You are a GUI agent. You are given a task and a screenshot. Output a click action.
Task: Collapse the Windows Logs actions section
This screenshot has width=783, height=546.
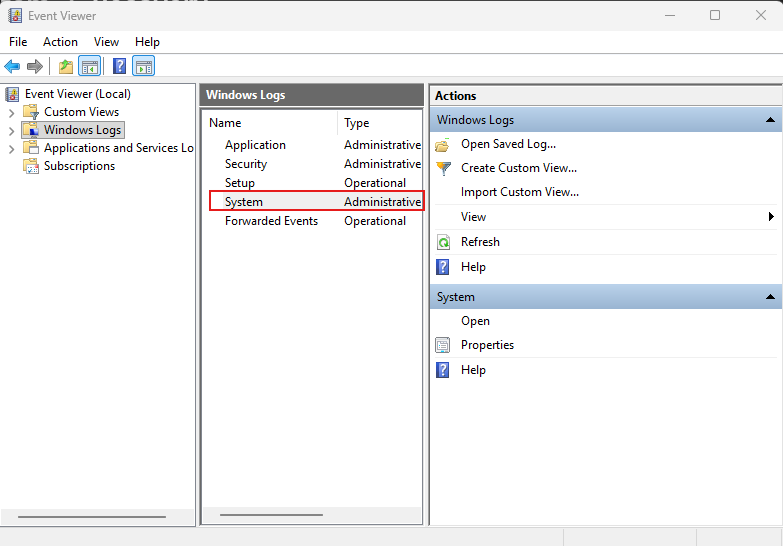point(770,120)
